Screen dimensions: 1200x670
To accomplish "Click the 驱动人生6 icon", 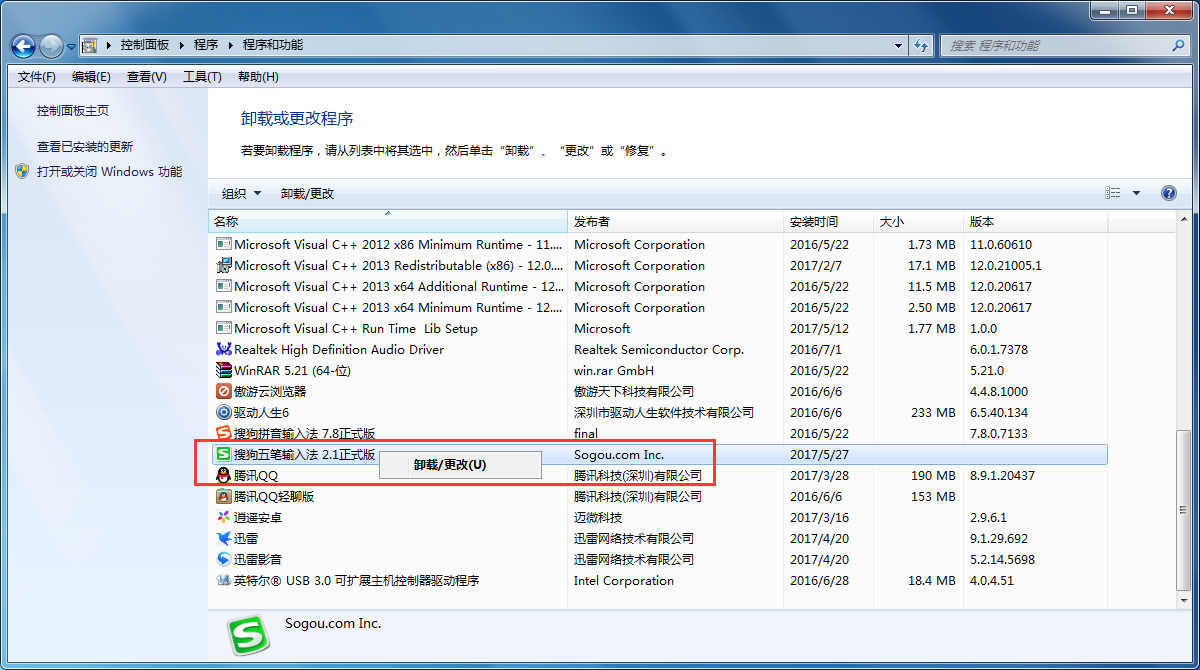I will pos(224,412).
